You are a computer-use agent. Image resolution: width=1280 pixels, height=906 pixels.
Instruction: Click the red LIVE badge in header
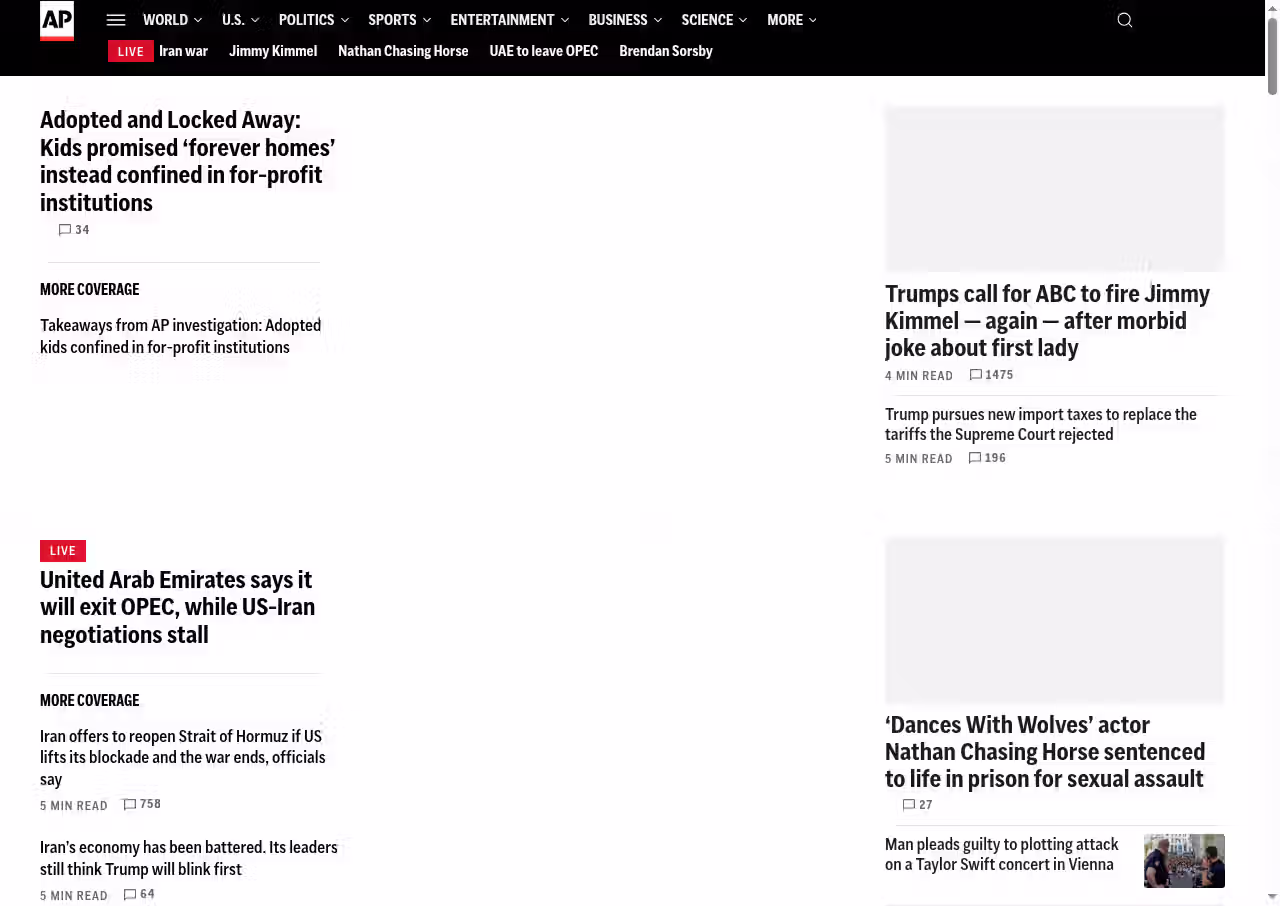pyautogui.click(x=131, y=51)
